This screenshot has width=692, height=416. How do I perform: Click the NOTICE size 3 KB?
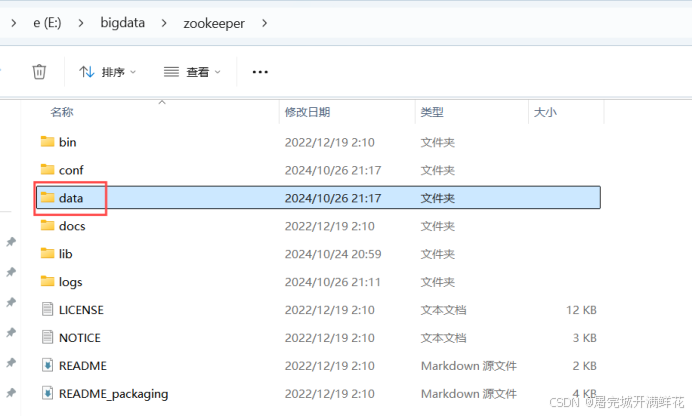pyautogui.click(x=585, y=337)
